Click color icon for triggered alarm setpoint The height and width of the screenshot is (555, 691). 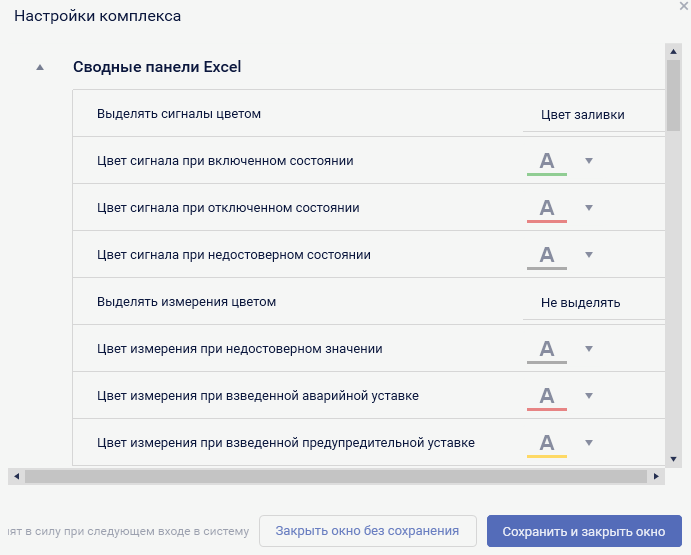[546, 396]
